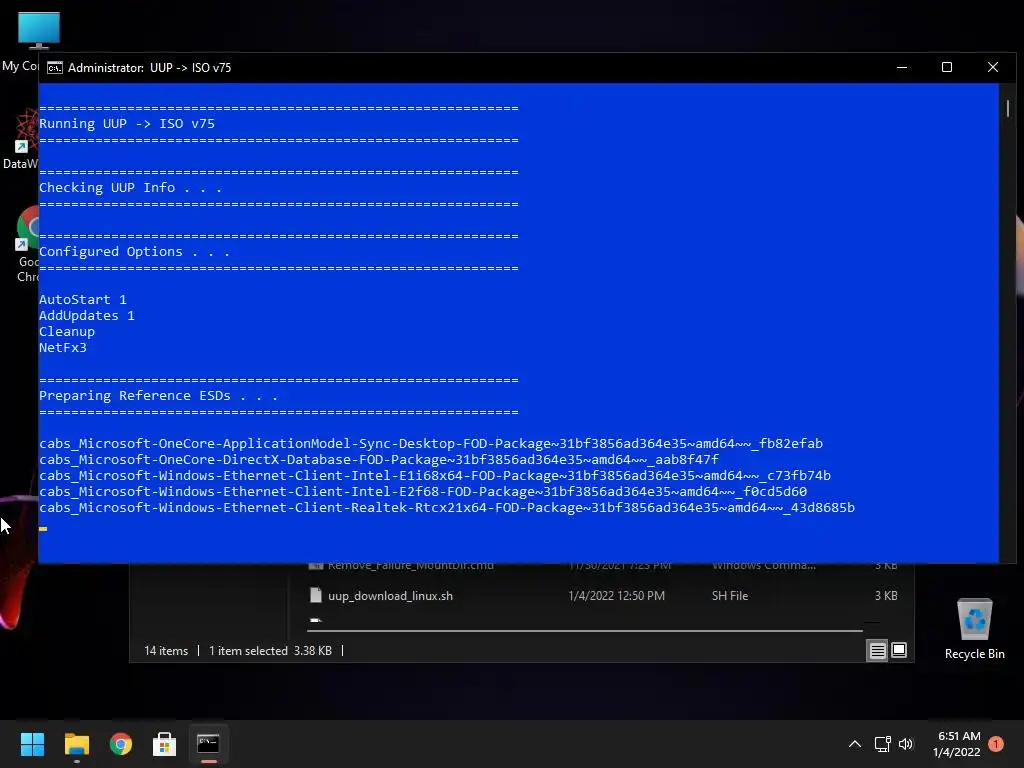Click the uup_download_linux.sh file icon

(315, 596)
